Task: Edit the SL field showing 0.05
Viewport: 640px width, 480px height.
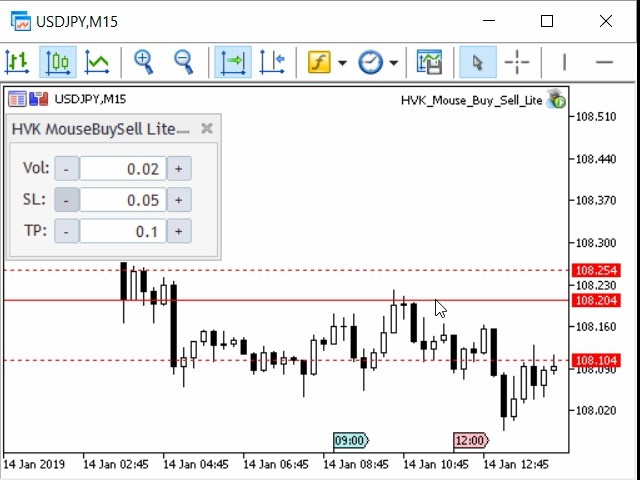Action: pos(123,200)
